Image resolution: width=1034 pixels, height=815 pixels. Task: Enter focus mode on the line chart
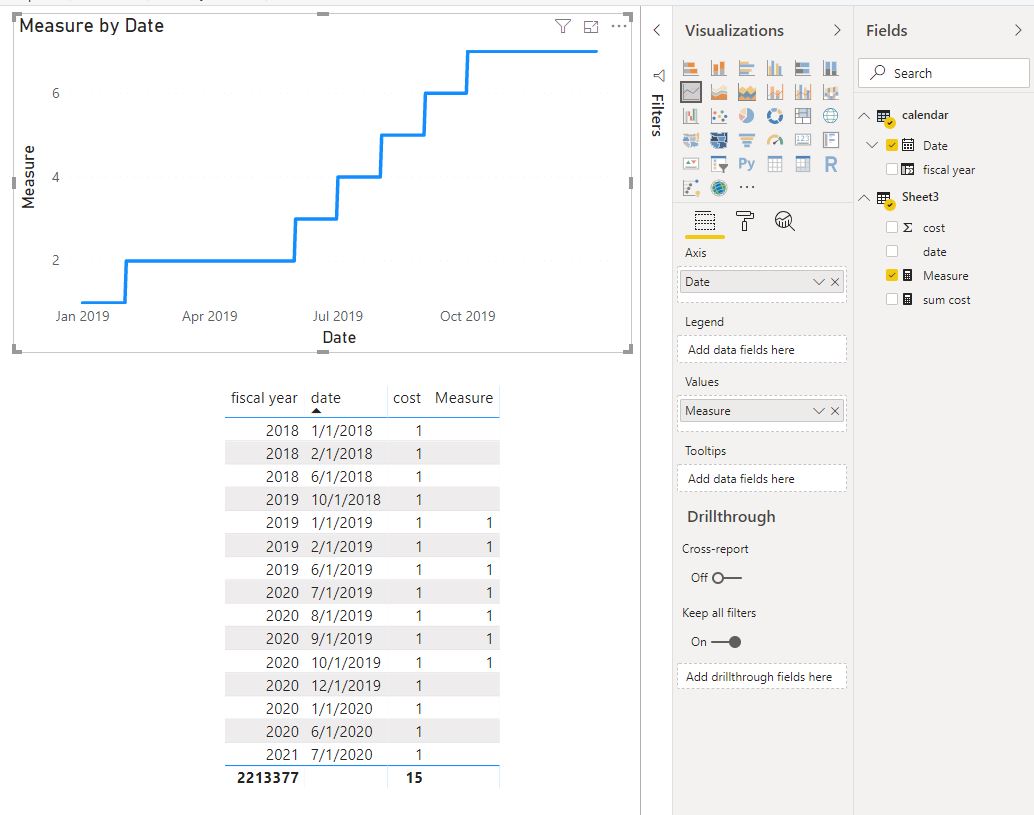point(591,26)
